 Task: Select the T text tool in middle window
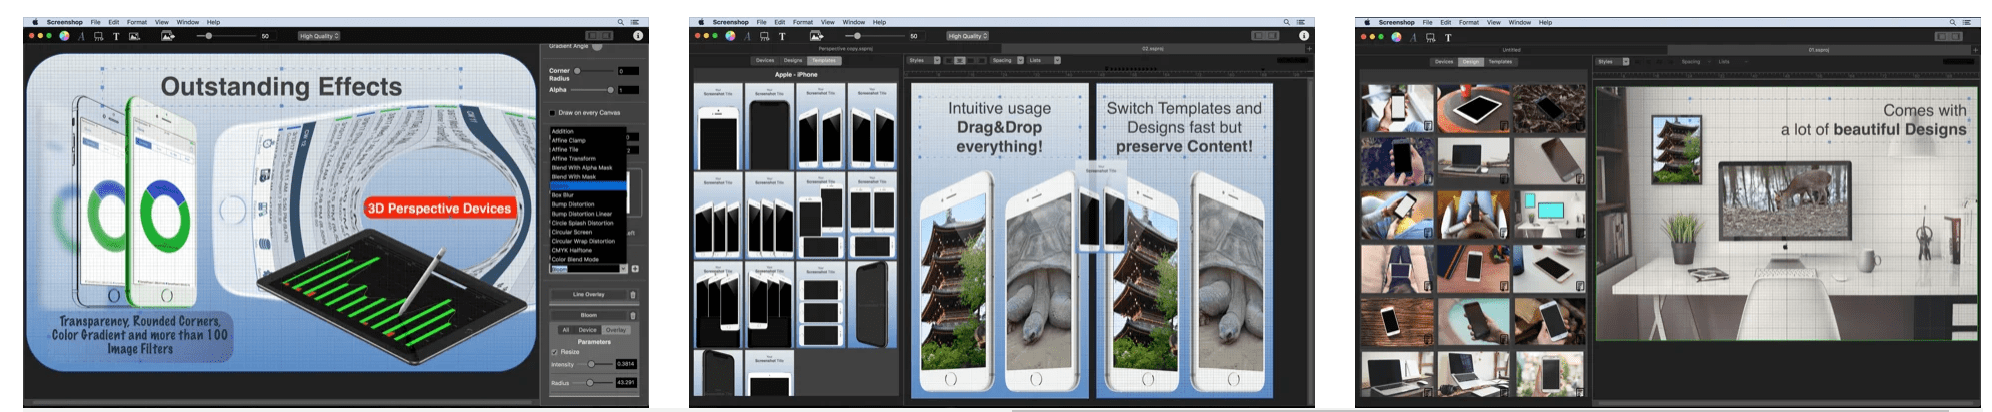(782, 36)
